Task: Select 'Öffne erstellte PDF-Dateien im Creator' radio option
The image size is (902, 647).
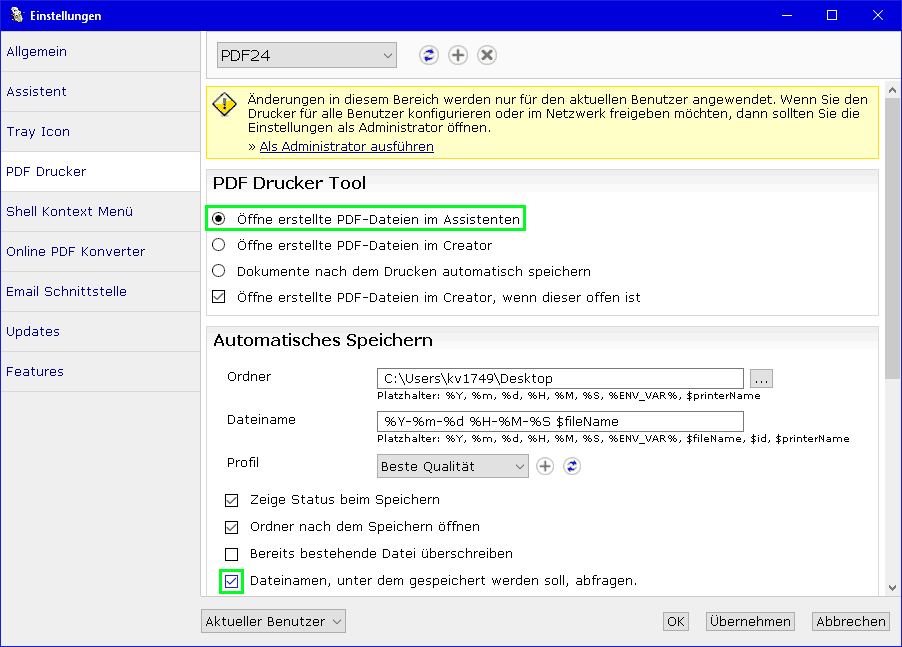Action: (x=219, y=245)
